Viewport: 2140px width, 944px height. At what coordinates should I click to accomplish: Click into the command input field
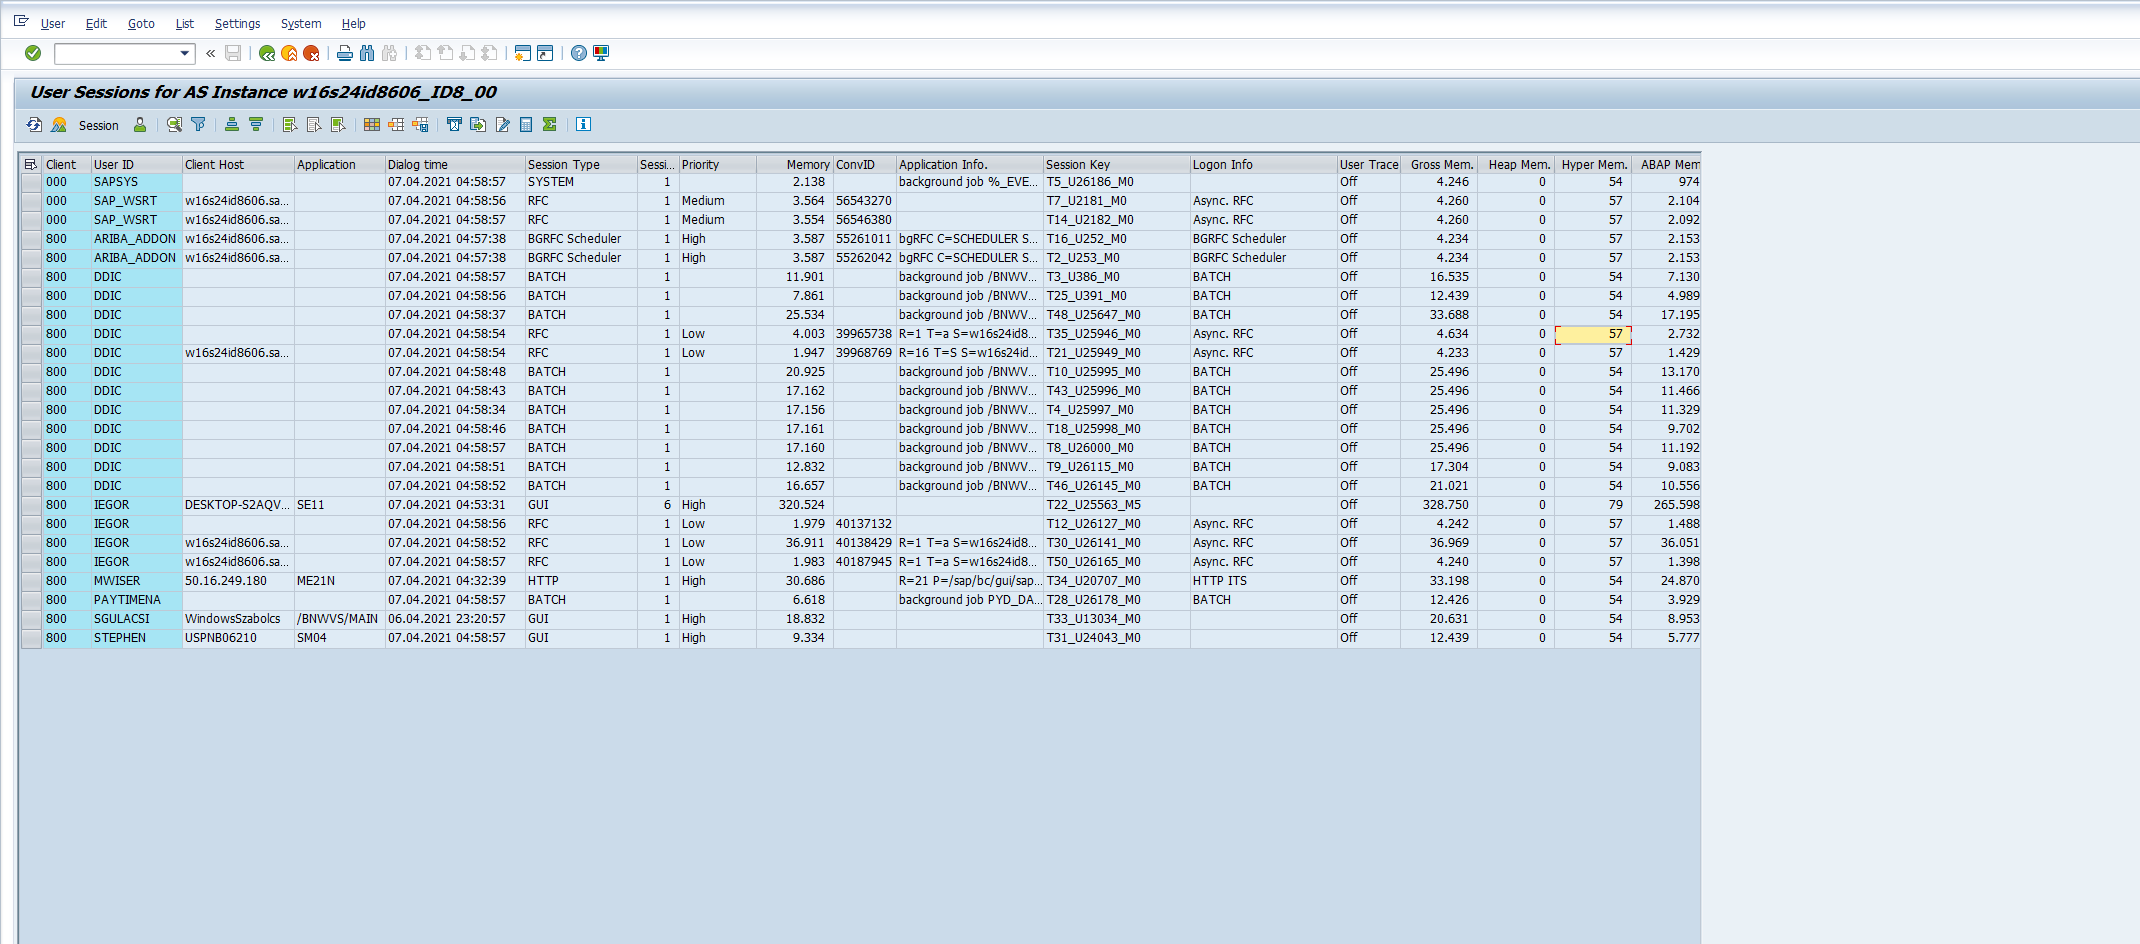[116, 53]
